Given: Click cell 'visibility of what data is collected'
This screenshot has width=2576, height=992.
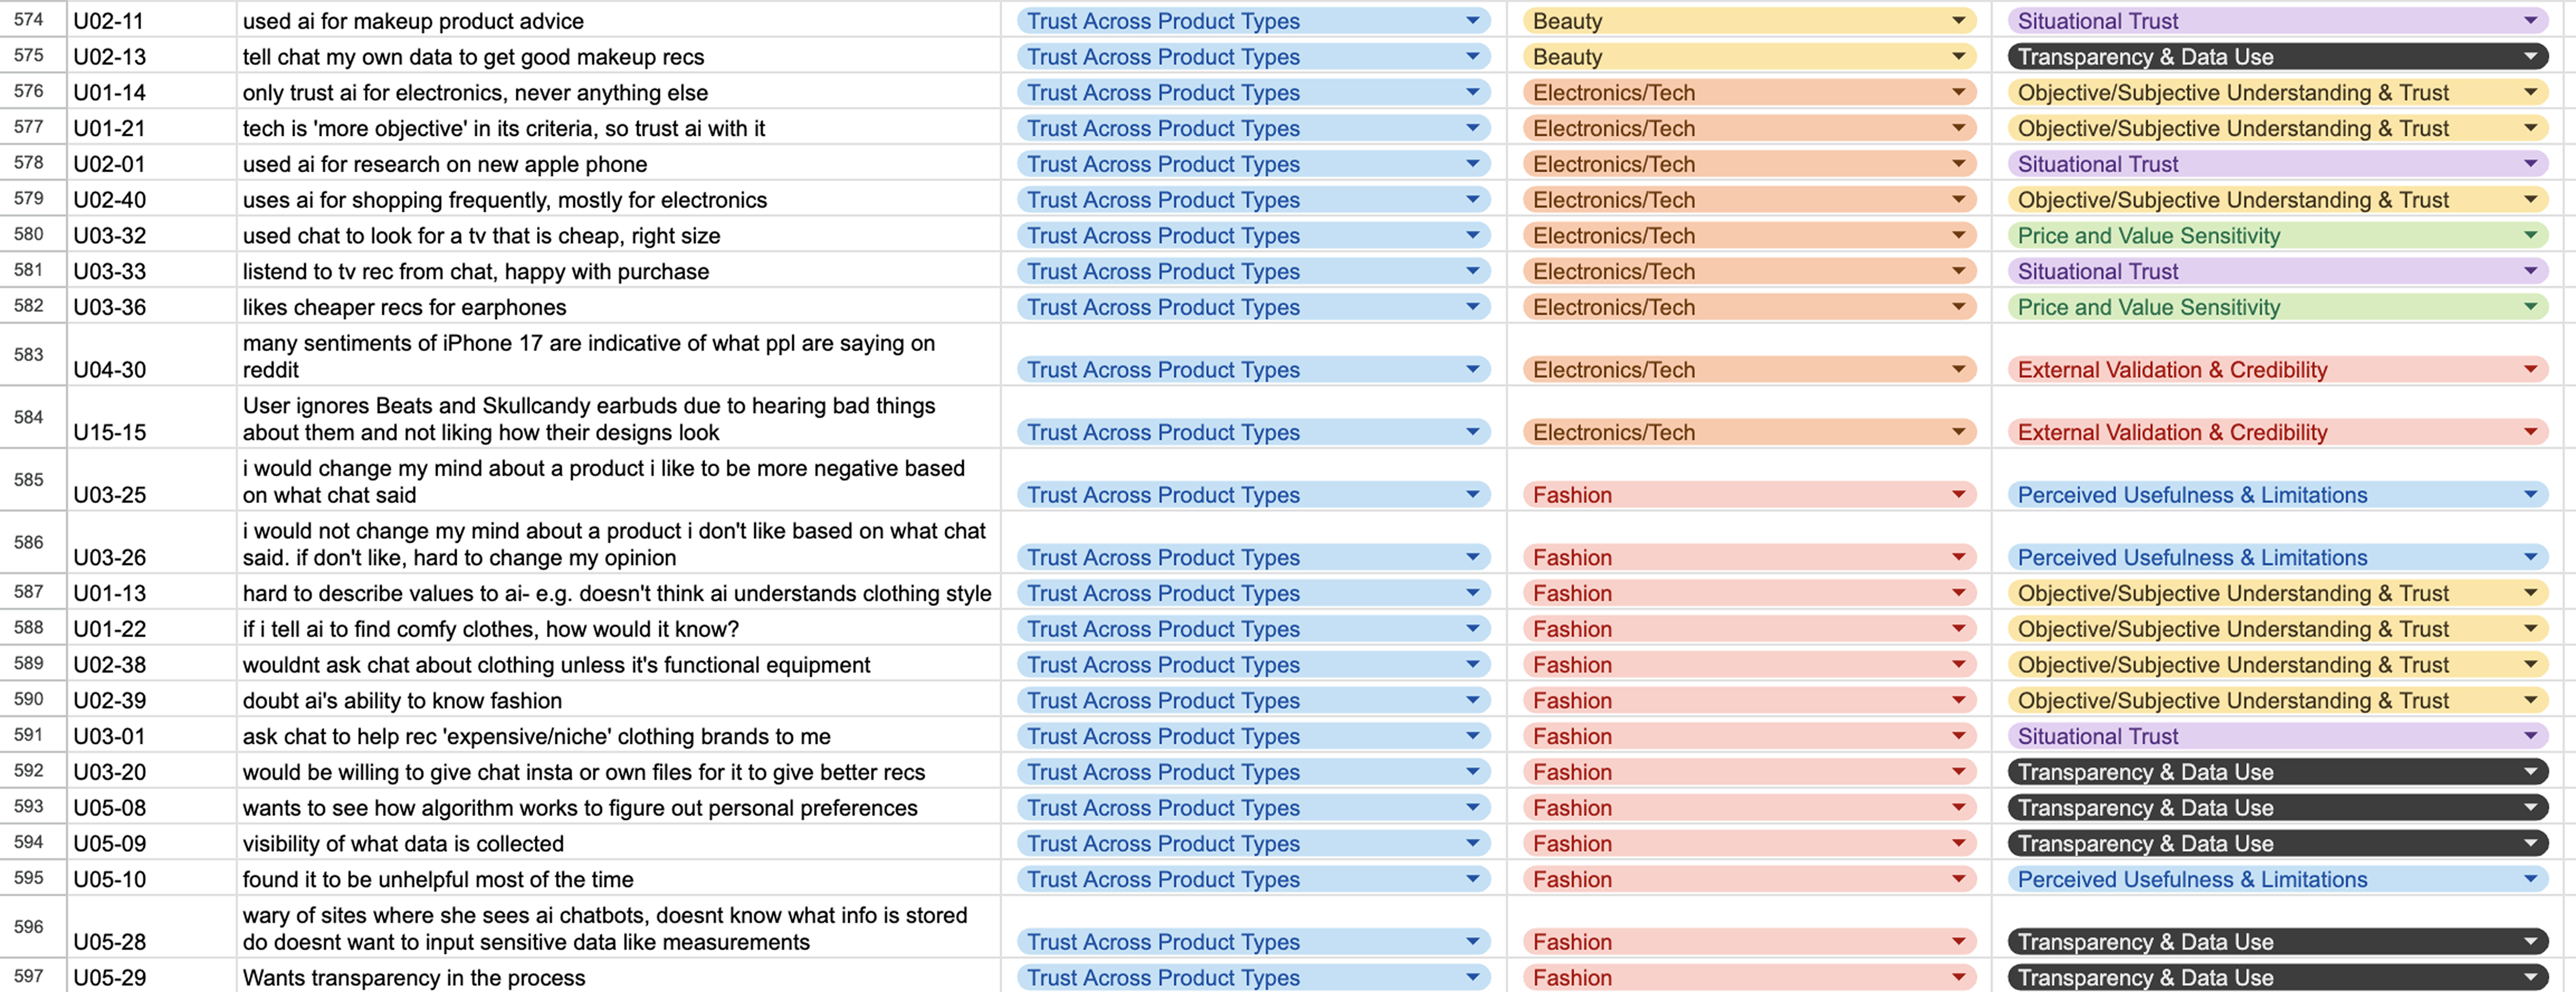Looking at the screenshot, I should coord(617,844).
